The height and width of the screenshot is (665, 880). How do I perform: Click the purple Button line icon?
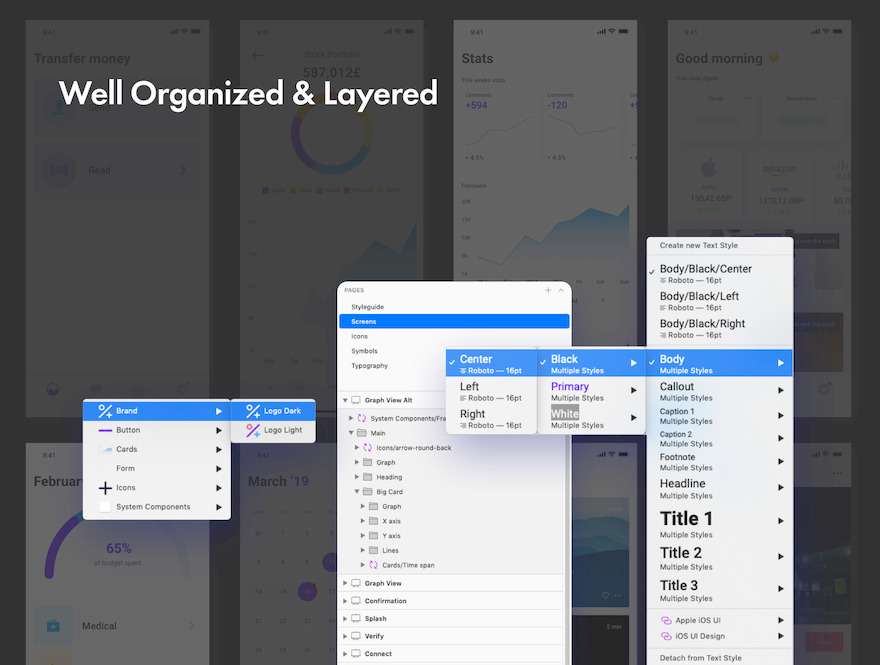(105, 430)
